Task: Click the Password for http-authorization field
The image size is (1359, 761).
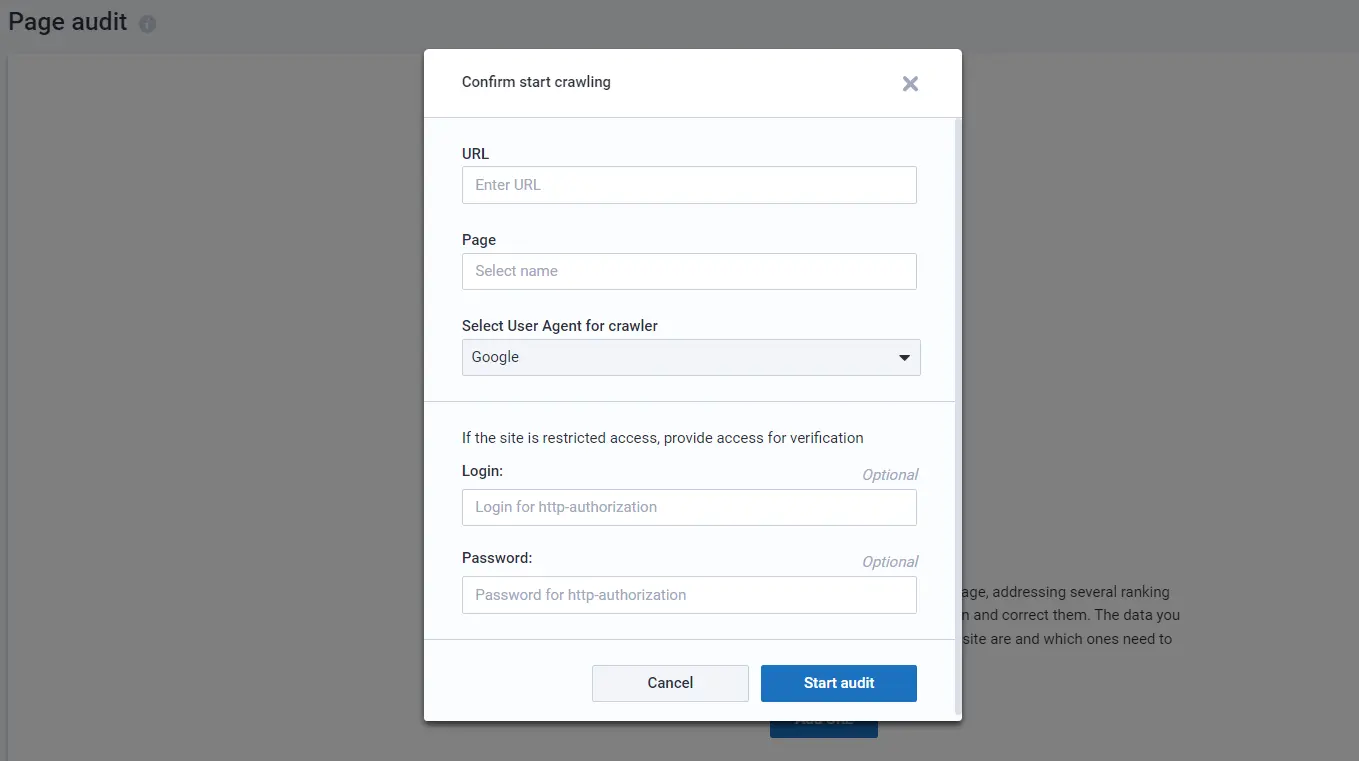Action: pos(689,595)
